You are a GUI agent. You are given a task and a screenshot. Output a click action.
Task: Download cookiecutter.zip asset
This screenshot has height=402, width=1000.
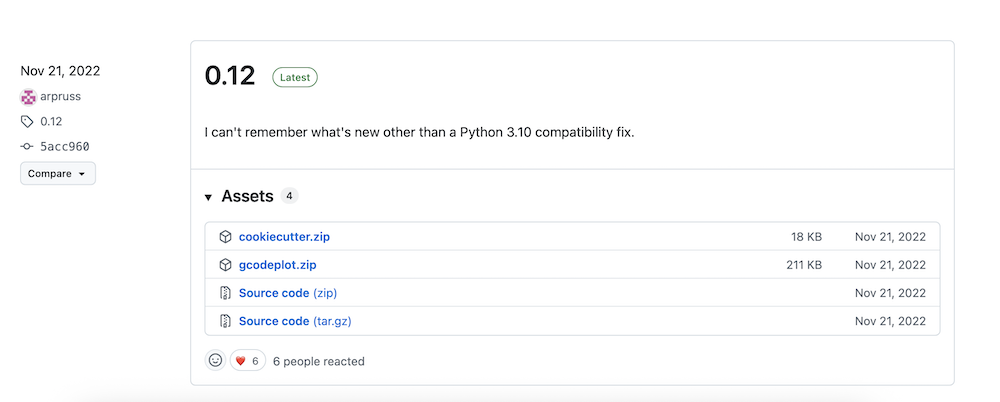tap(284, 237)
